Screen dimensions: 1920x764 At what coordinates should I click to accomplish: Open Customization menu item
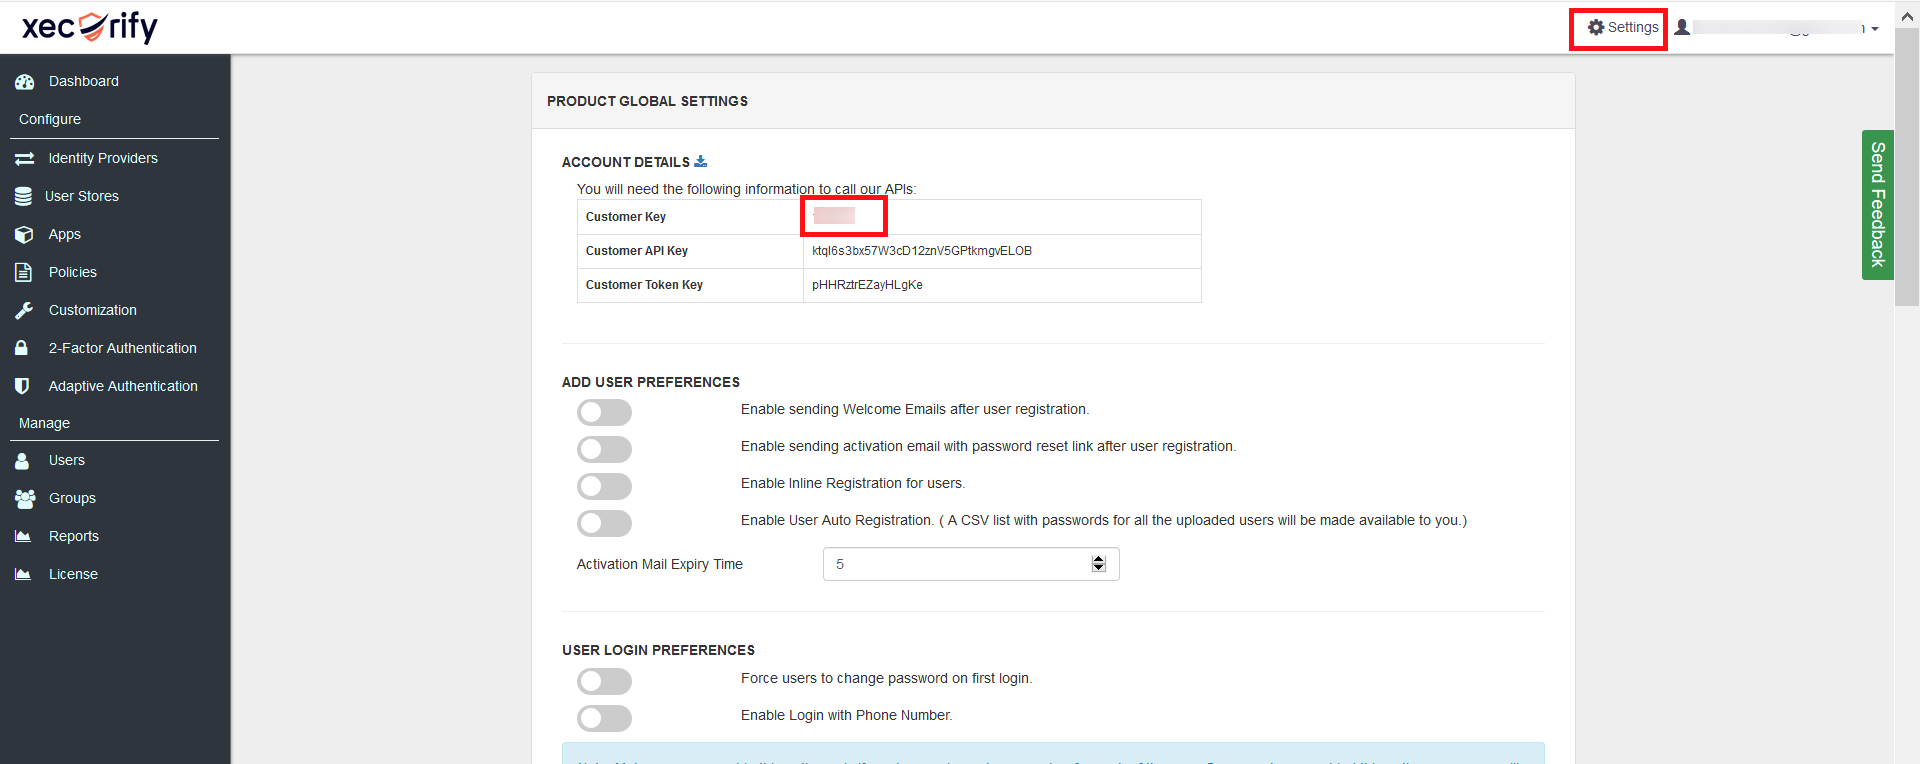(x=93, y=310)
